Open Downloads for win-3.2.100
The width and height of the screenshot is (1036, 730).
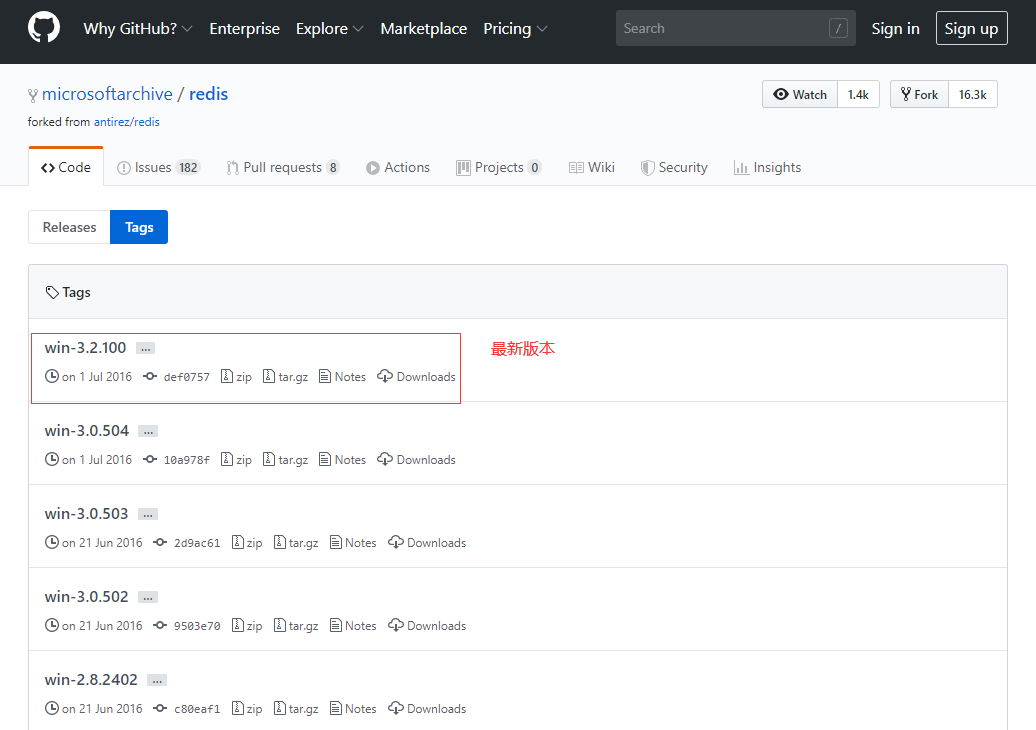tap(416, 377)
